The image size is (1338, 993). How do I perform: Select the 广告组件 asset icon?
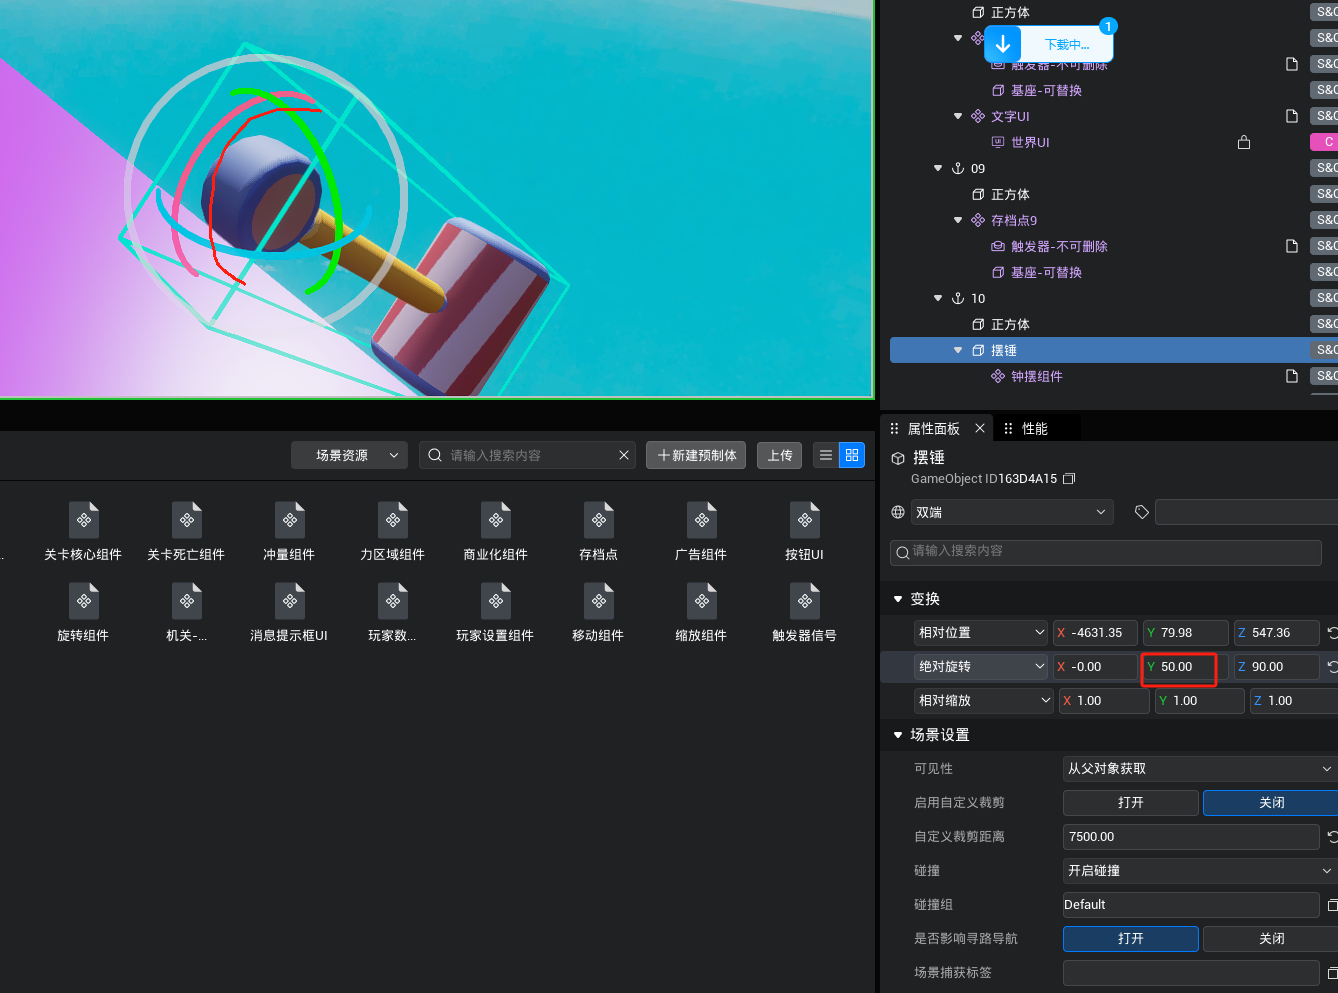coord(702,520)
